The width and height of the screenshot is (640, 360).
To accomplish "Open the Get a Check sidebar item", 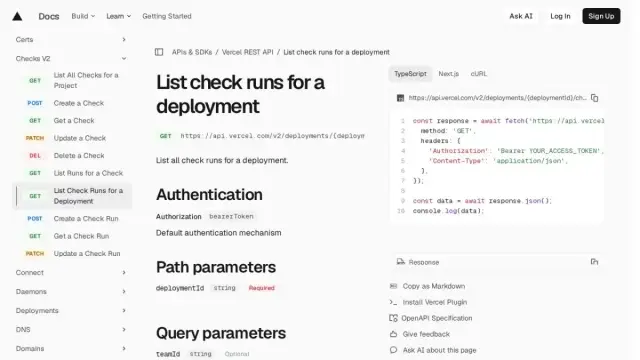I will click(74, 120).
